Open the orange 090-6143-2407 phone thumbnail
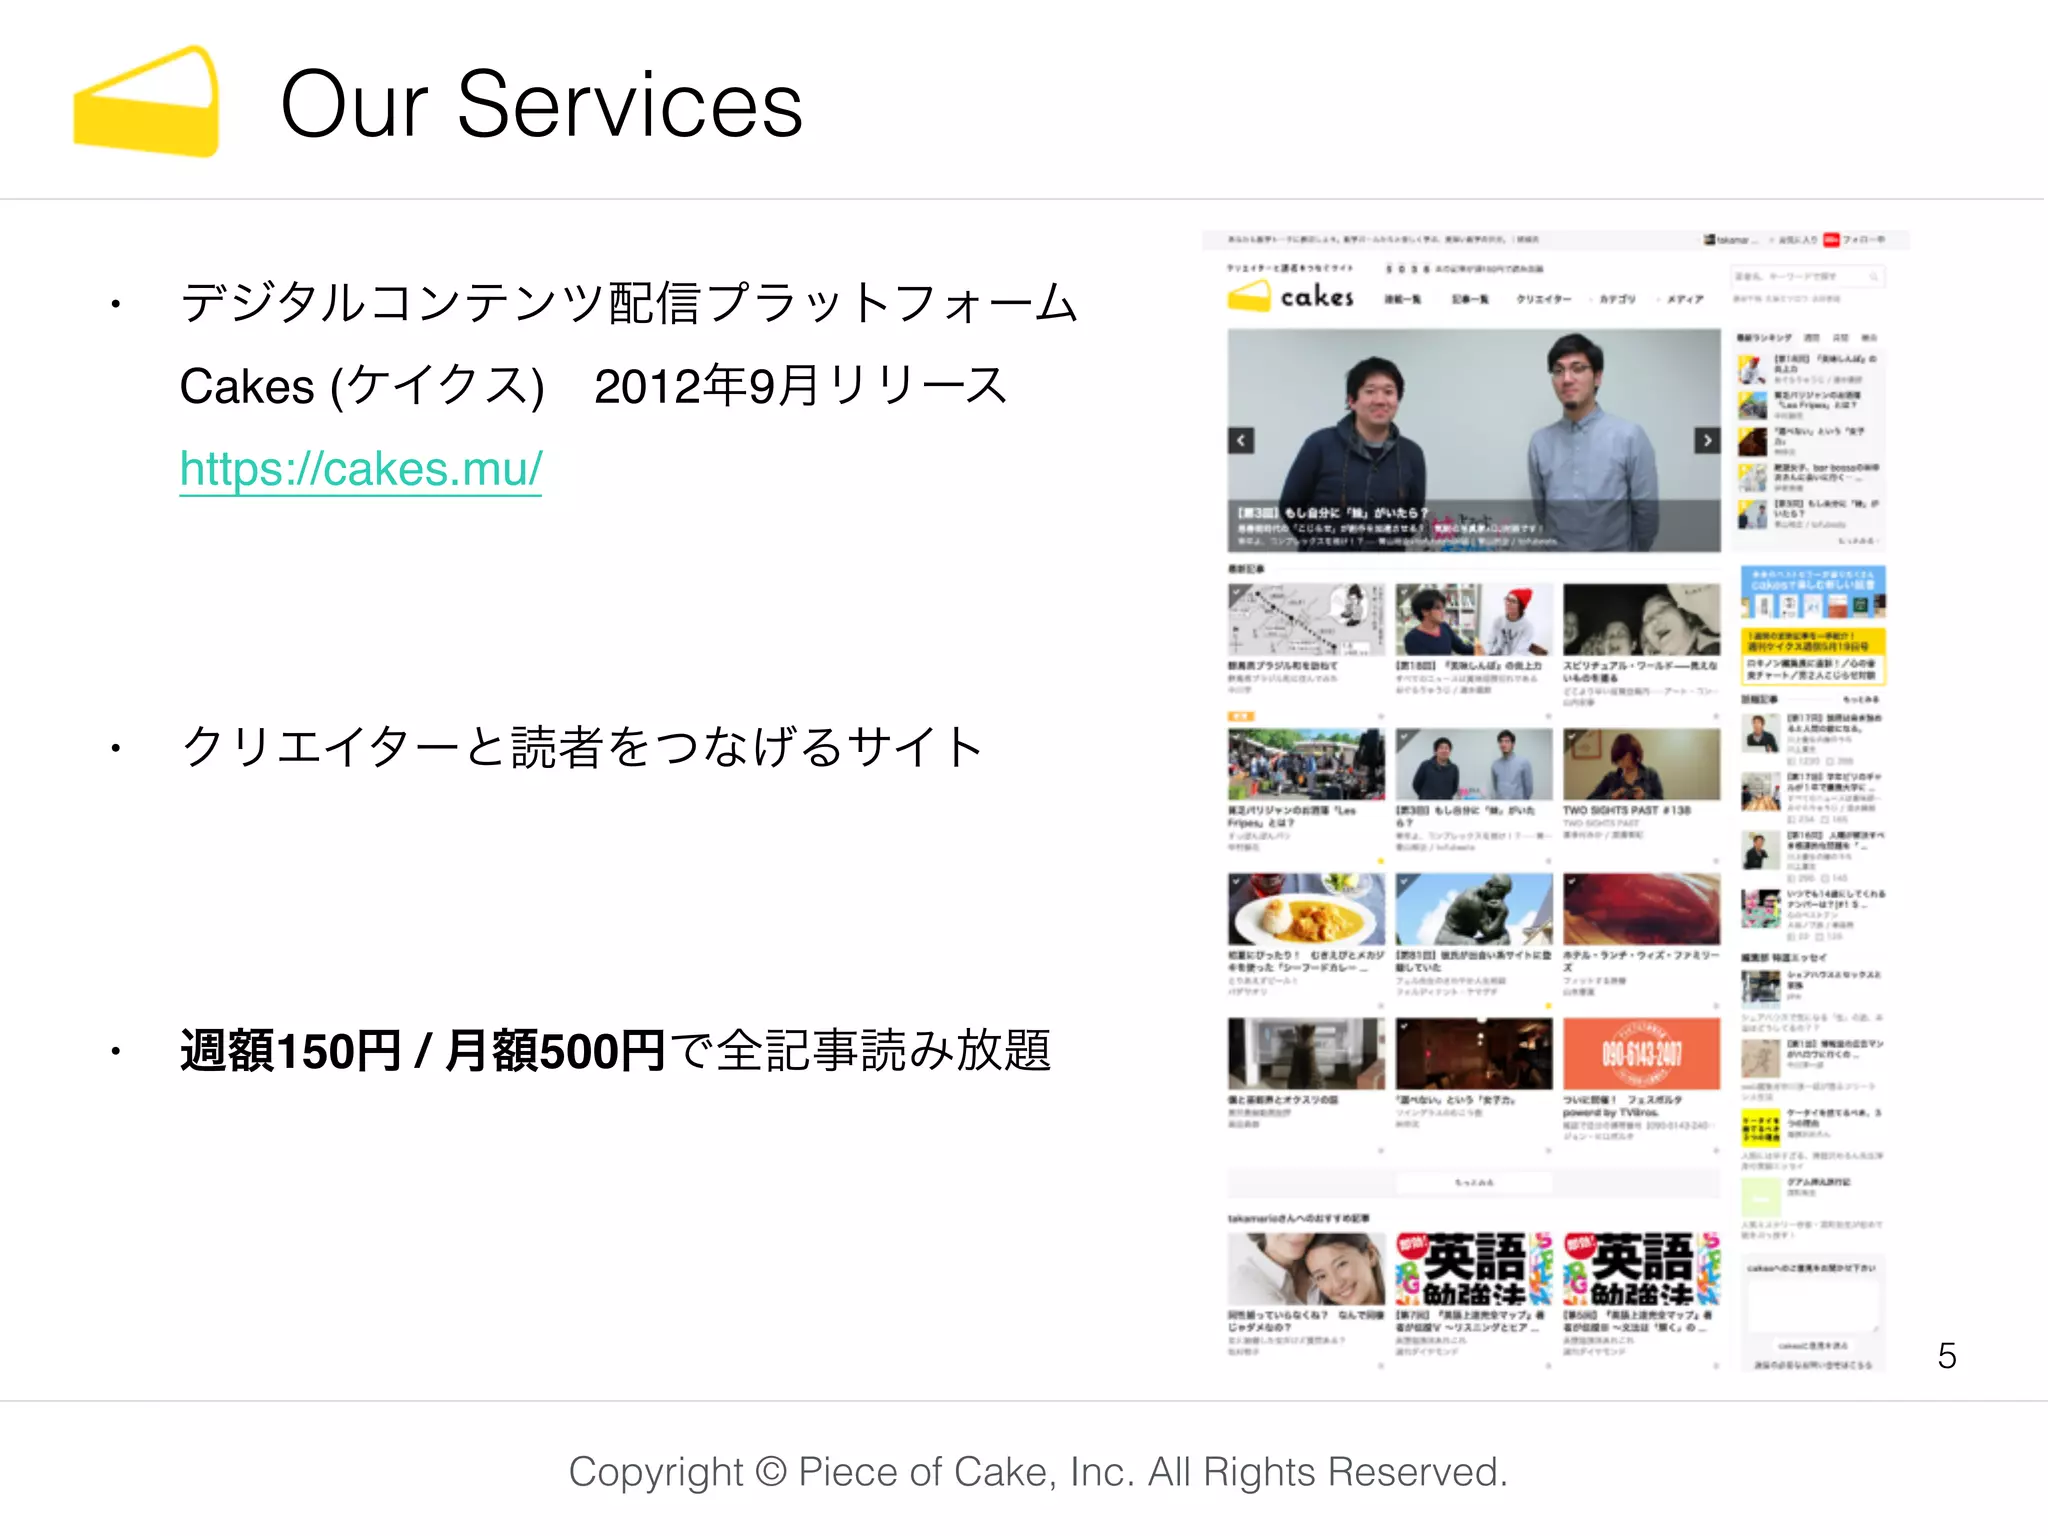 [1642, 1054]
